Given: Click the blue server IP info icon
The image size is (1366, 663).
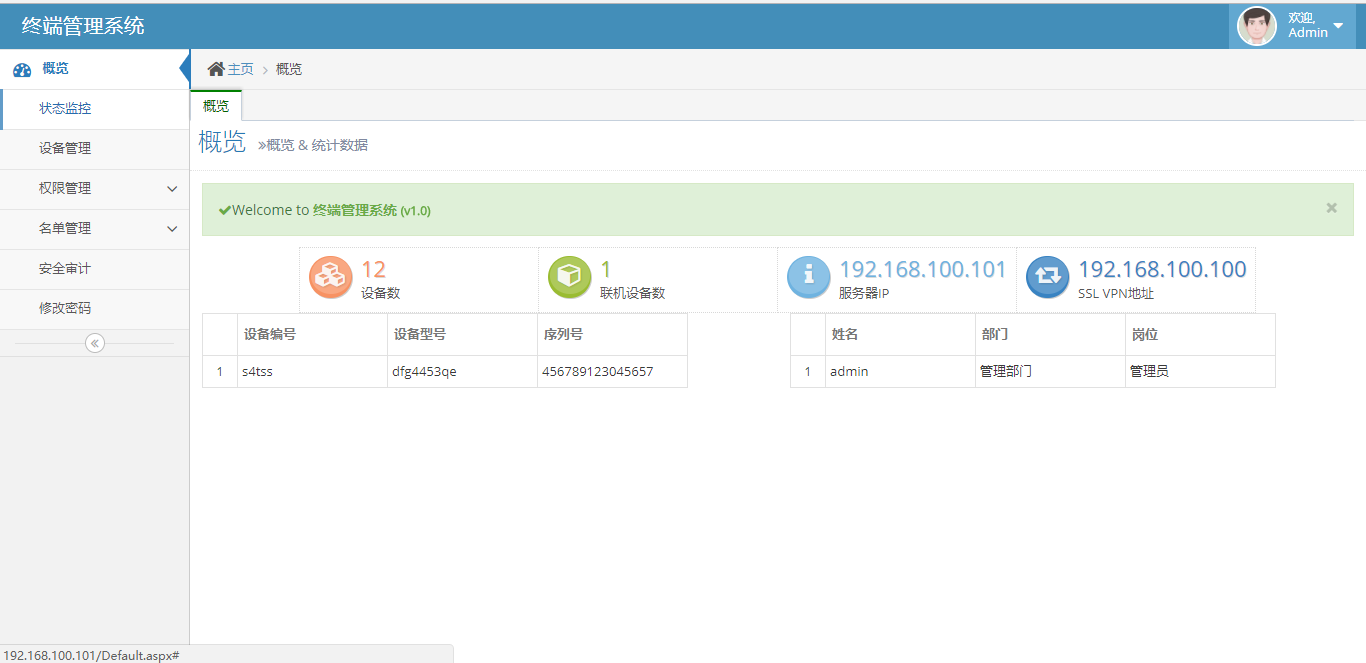Looking at the screenshot, I should (808, 278).
